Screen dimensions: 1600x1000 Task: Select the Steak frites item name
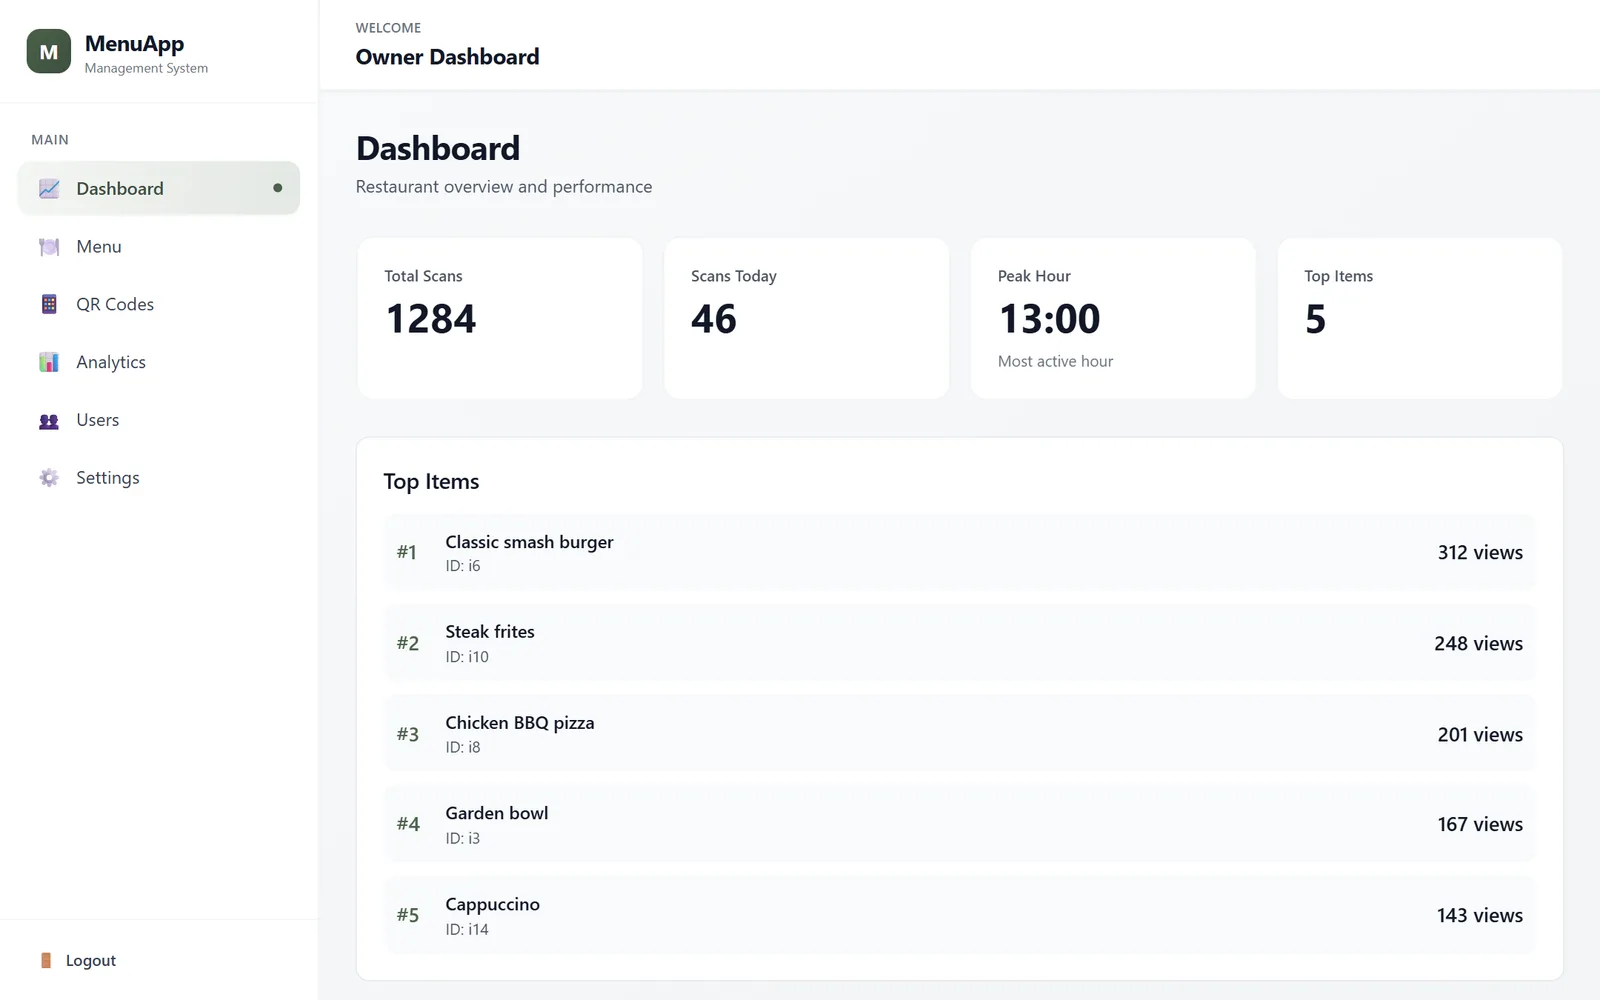490,631
